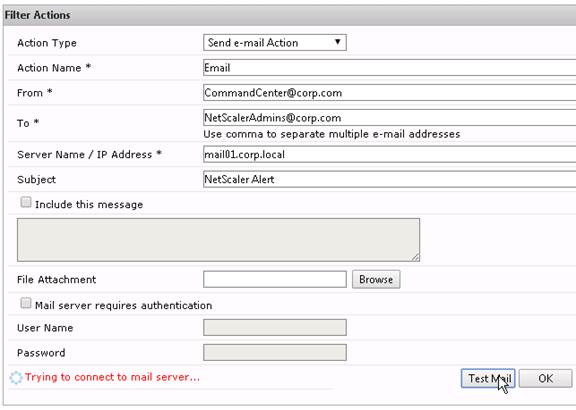Click the Browse button for attachments
Viewport: 576px width, 410px height.
coord(376,280)
